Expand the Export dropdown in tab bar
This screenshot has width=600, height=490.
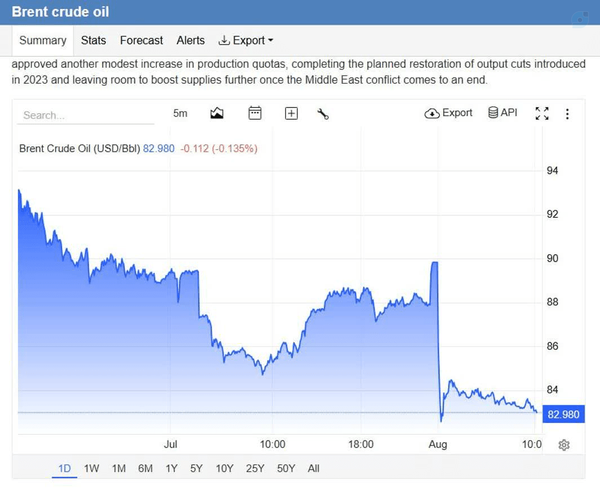point(246,40)
